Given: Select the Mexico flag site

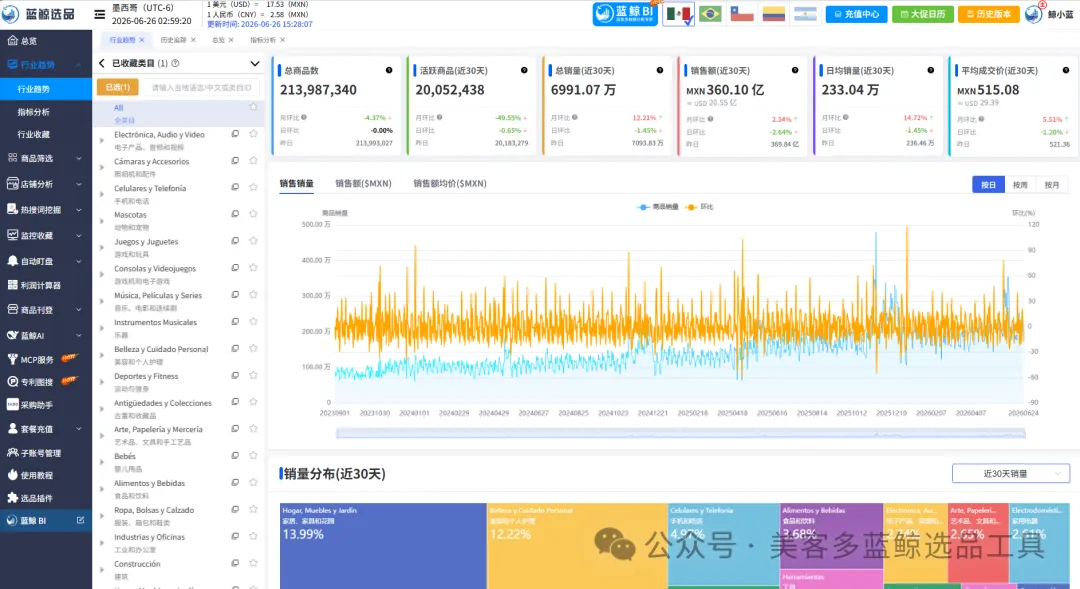Looking at the screenshot, I should tap(678, 14).
